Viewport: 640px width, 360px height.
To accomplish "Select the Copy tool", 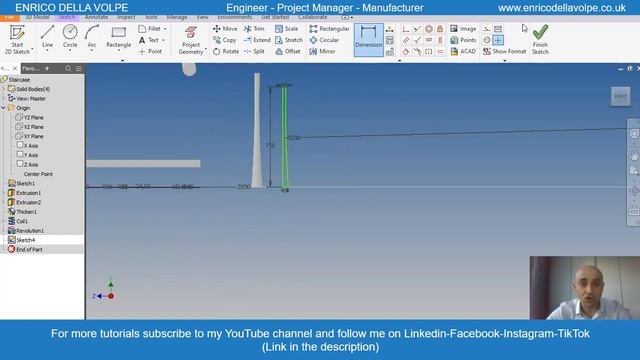I will pyautogui.click(x=224, y=40).
